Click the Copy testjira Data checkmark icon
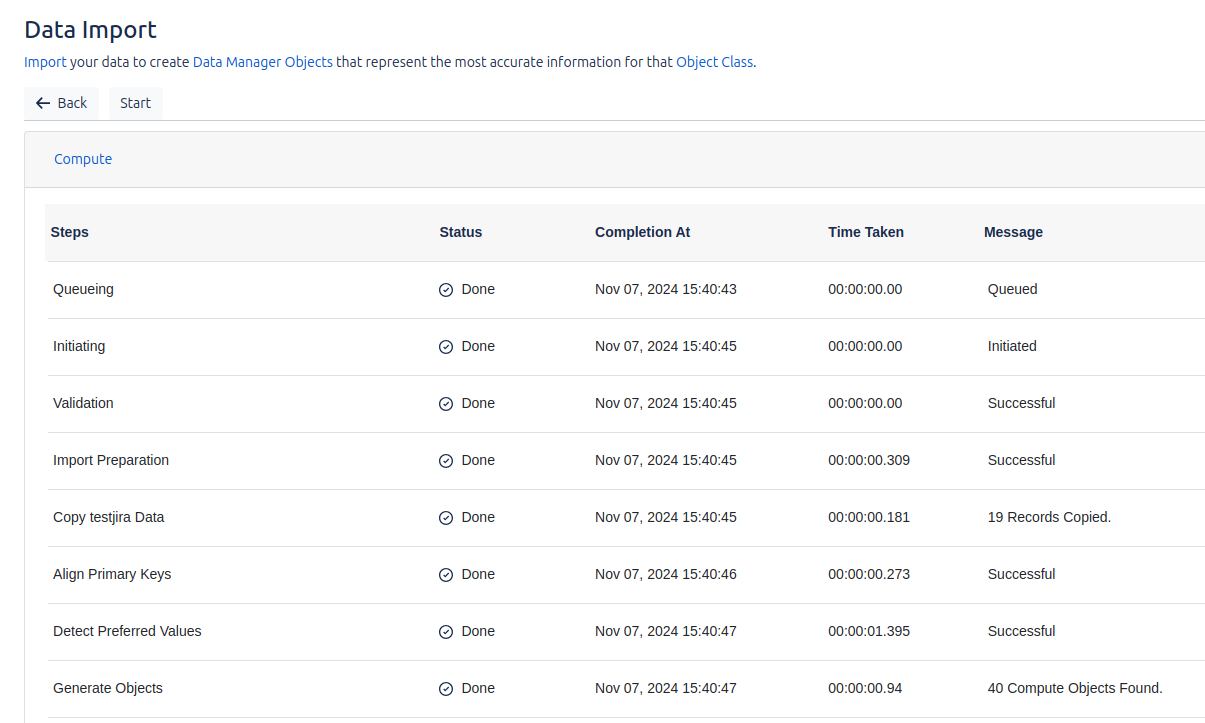 446,518
